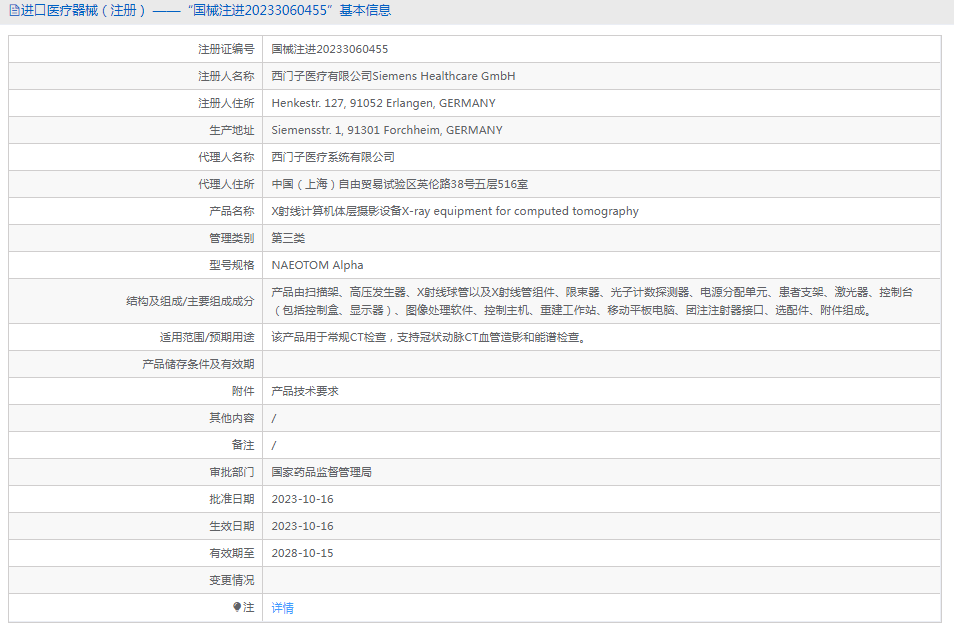
Task: Click the 注册人名称 label
Action: pyautogui.click(x=226, y=76)
